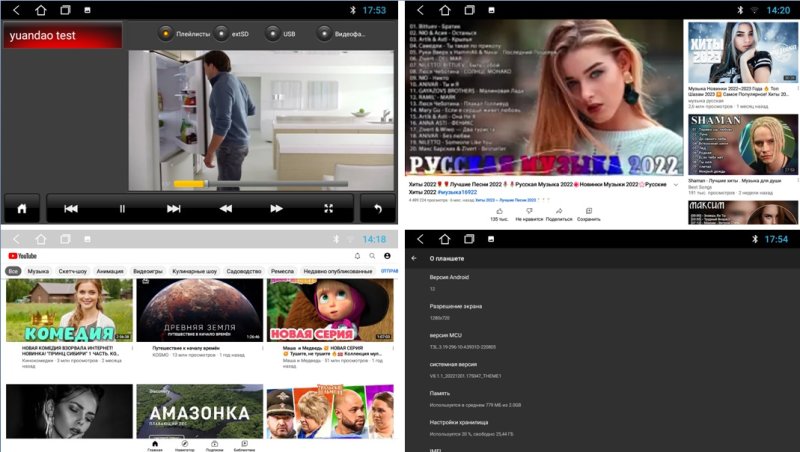Image resolution: width=800 pixels, height=452 pixels.
Task: Choose the Музыка category chip on YouTube
Action: [x=38, y=271]
